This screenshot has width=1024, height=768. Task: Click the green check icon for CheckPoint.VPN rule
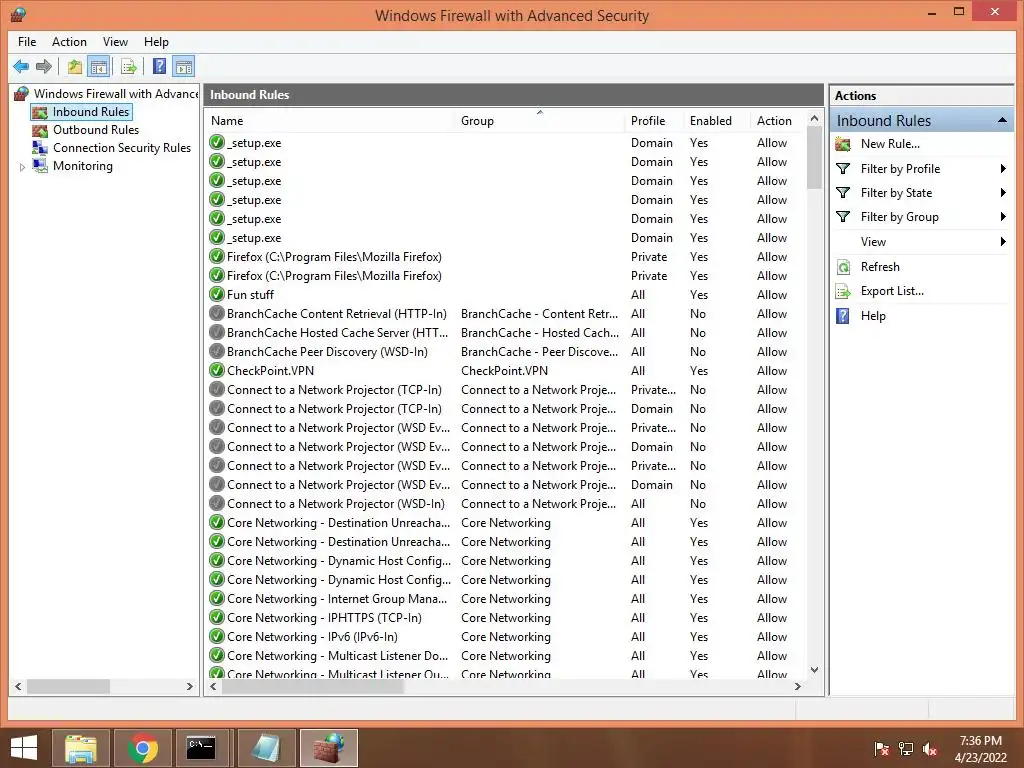[x=217, y=370]
